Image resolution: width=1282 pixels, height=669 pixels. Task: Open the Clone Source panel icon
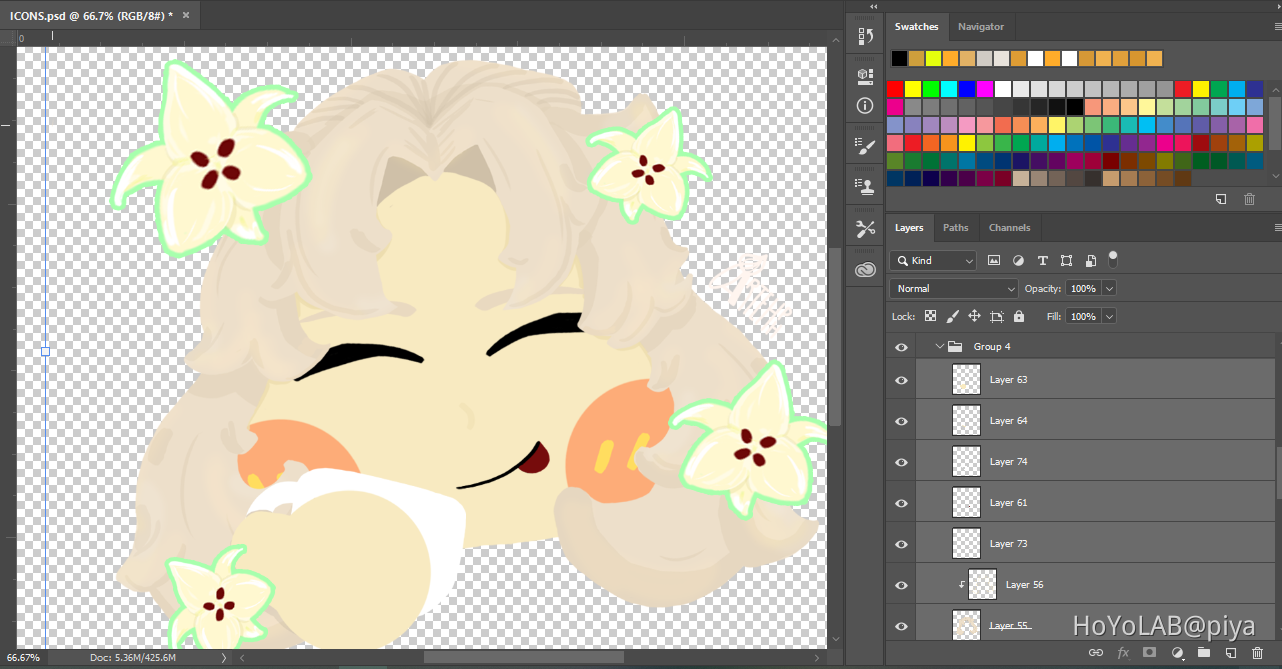[866, 185]
